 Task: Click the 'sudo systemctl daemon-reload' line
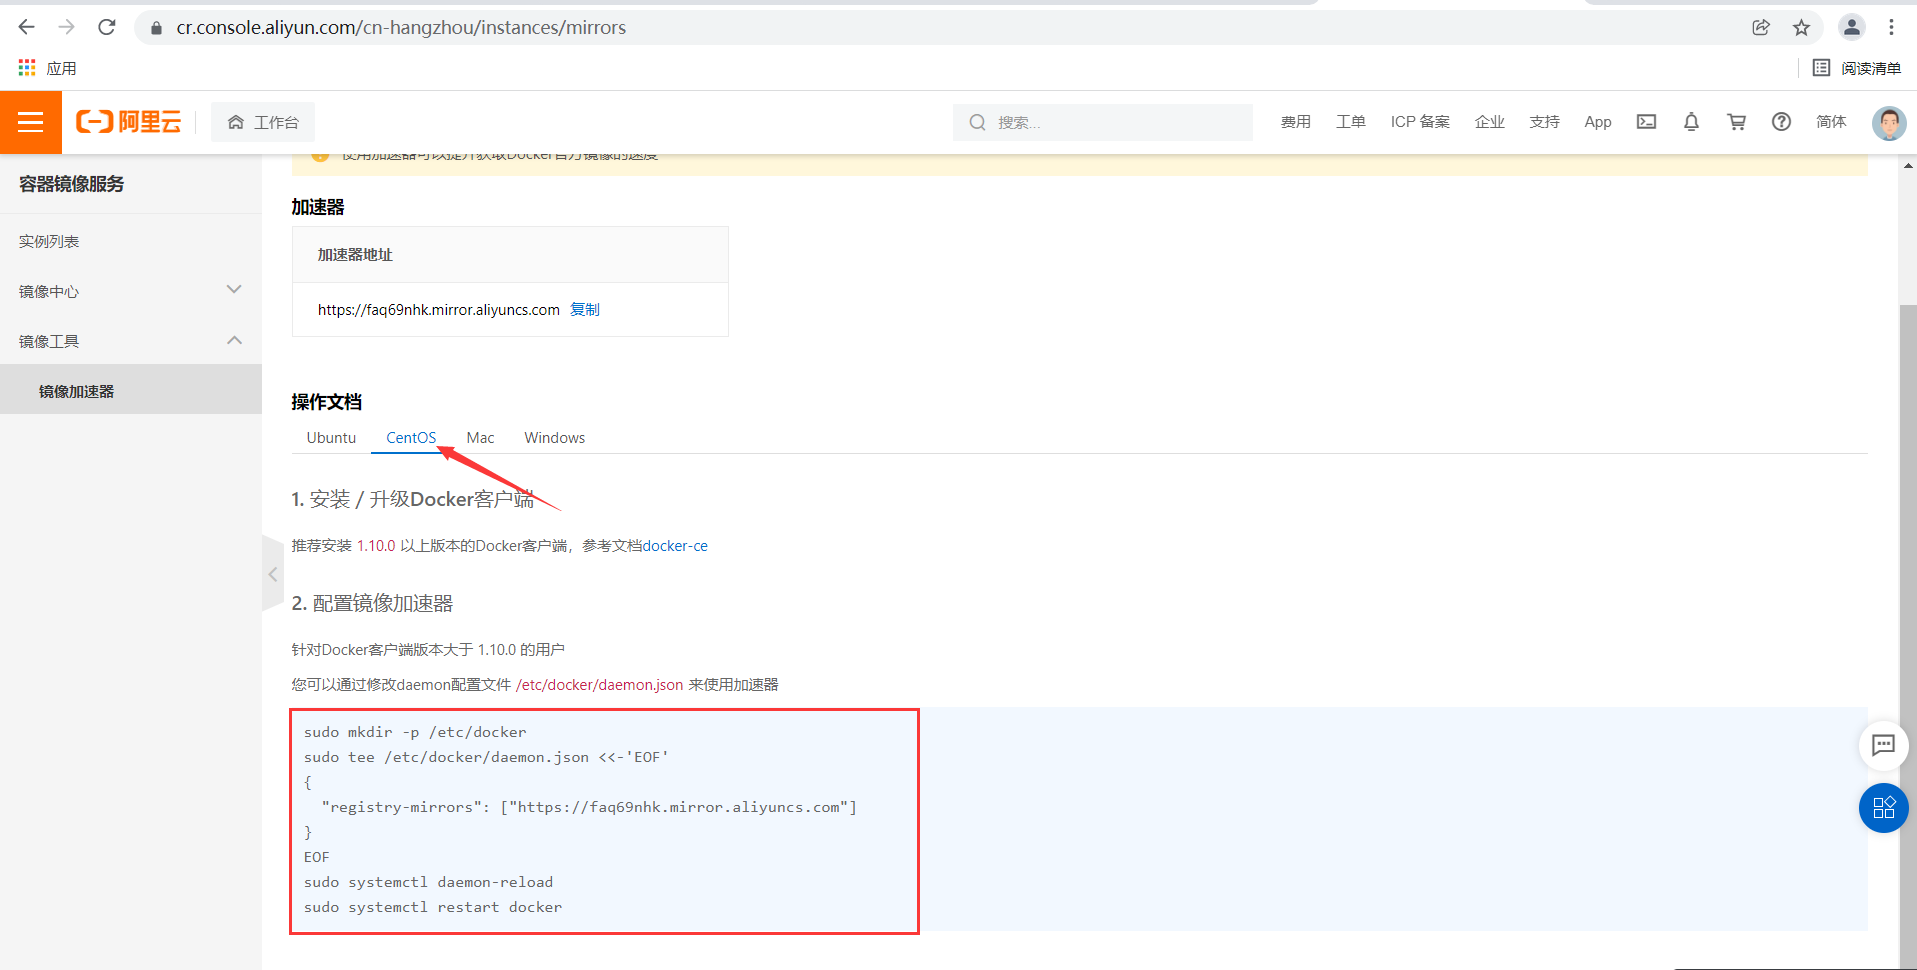pyautogui.click(x=428, y=882)
